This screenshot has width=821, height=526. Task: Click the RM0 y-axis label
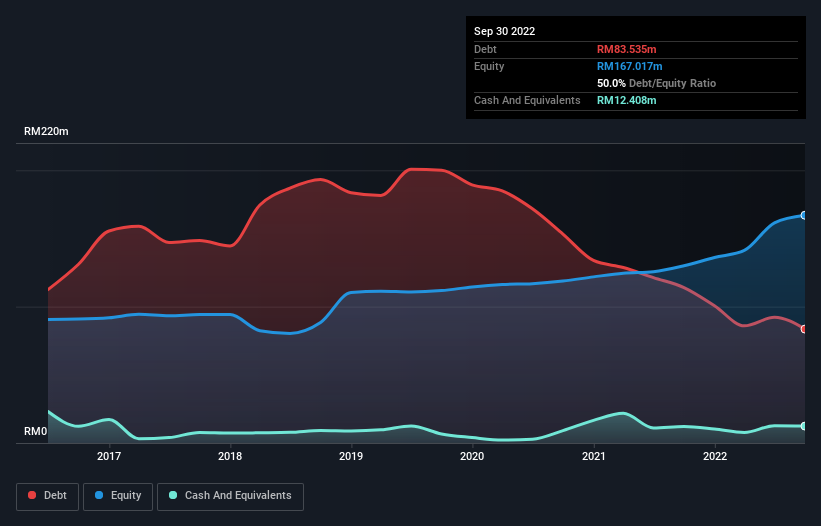coord(36,431)
